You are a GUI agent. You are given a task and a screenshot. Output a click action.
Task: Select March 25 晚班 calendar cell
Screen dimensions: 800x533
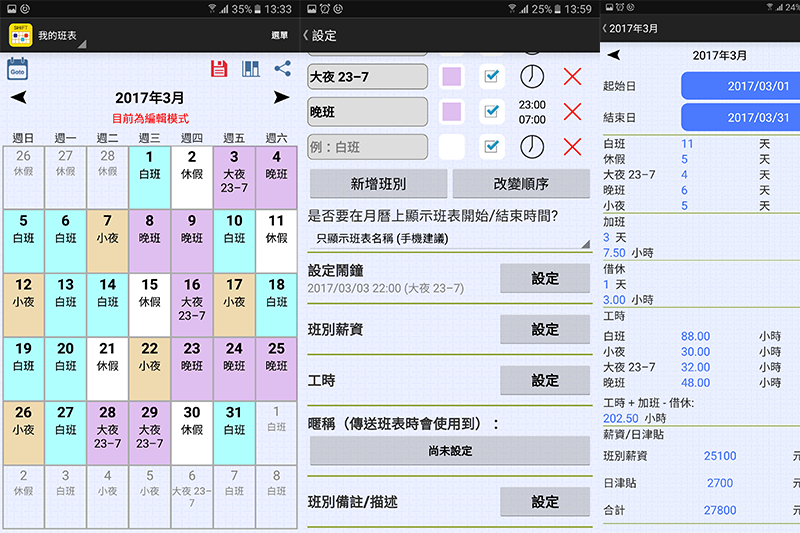276,369
